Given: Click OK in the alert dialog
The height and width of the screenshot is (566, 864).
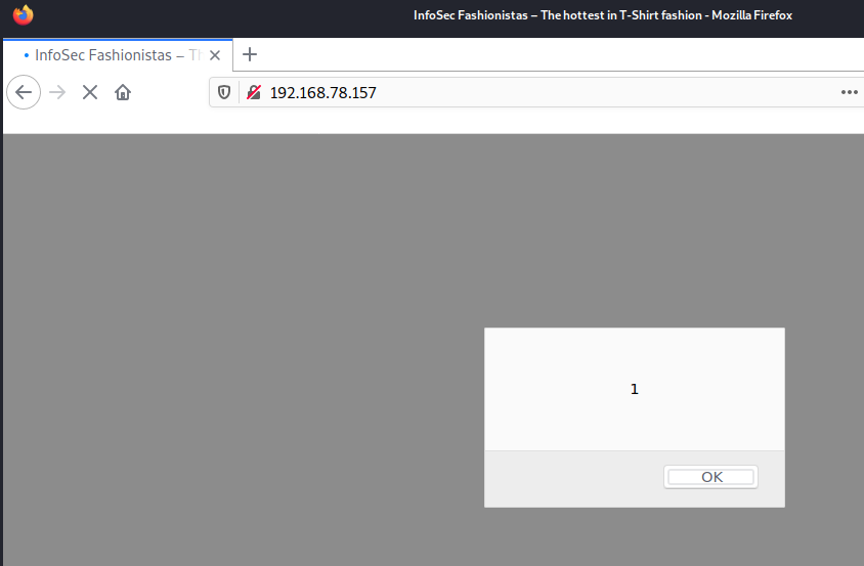Looking at the screenshot, I should pos(711,477).
